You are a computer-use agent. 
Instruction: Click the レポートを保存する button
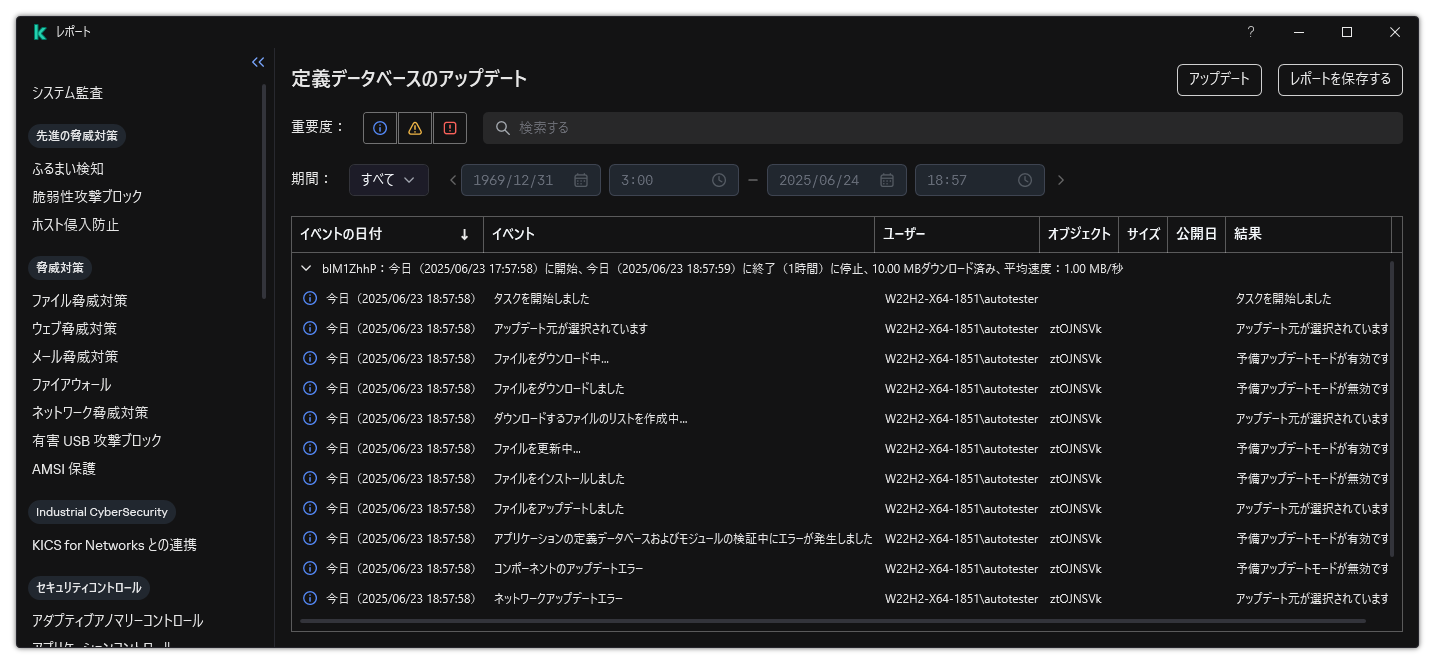1340,80
